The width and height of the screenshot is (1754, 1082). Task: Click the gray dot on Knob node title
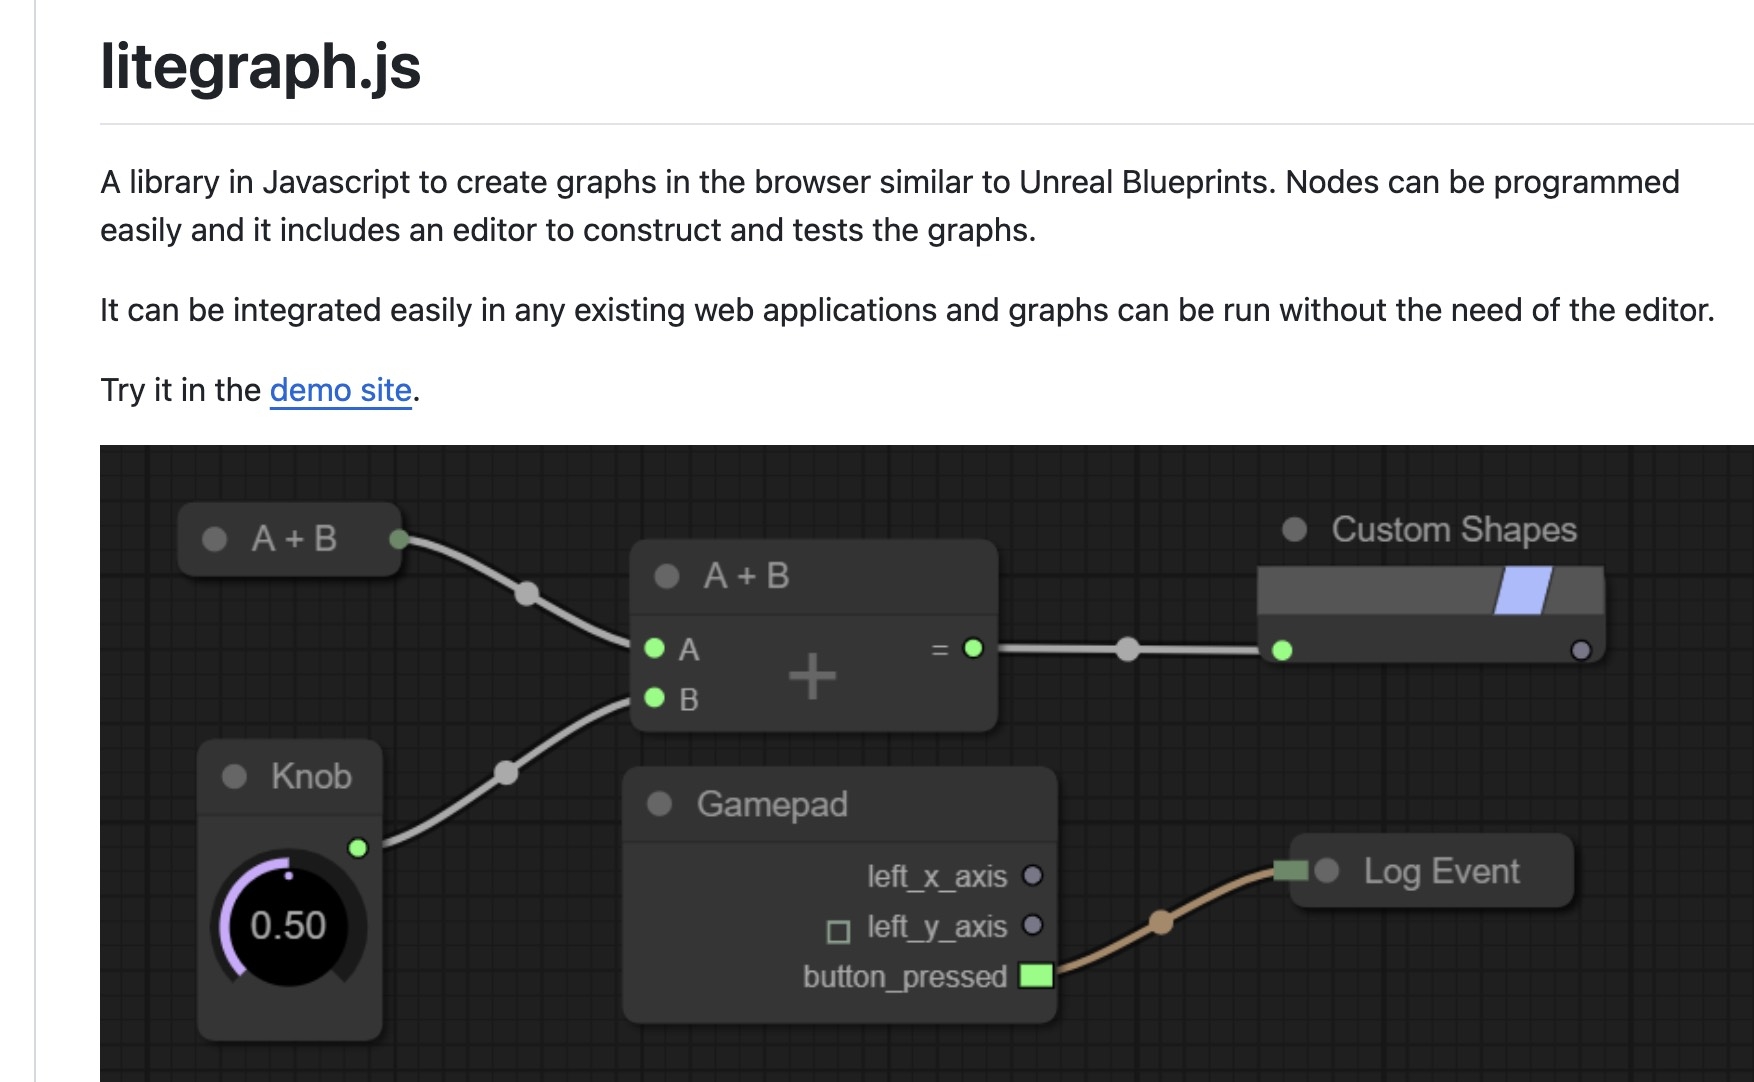pyautogui.click(x=234, y=777)
